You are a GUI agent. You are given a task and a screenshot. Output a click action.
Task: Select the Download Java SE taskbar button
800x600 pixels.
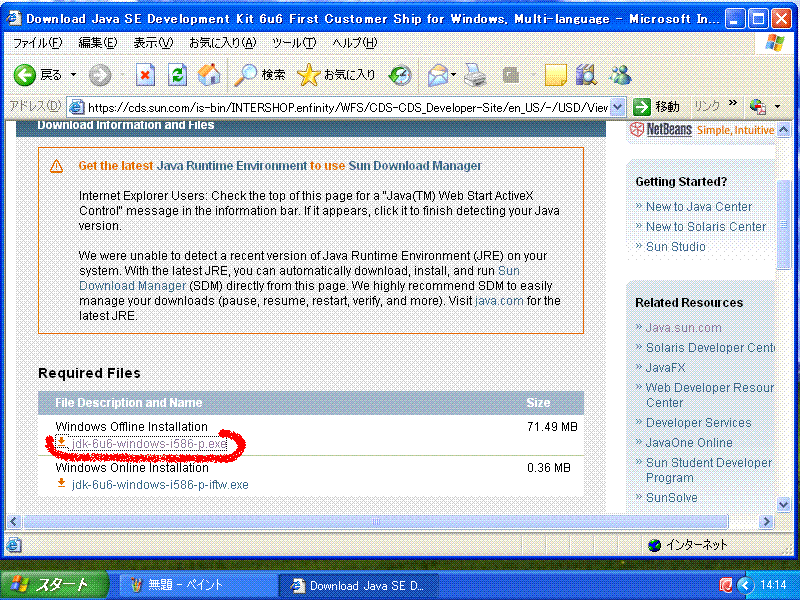tap(358, 585)
